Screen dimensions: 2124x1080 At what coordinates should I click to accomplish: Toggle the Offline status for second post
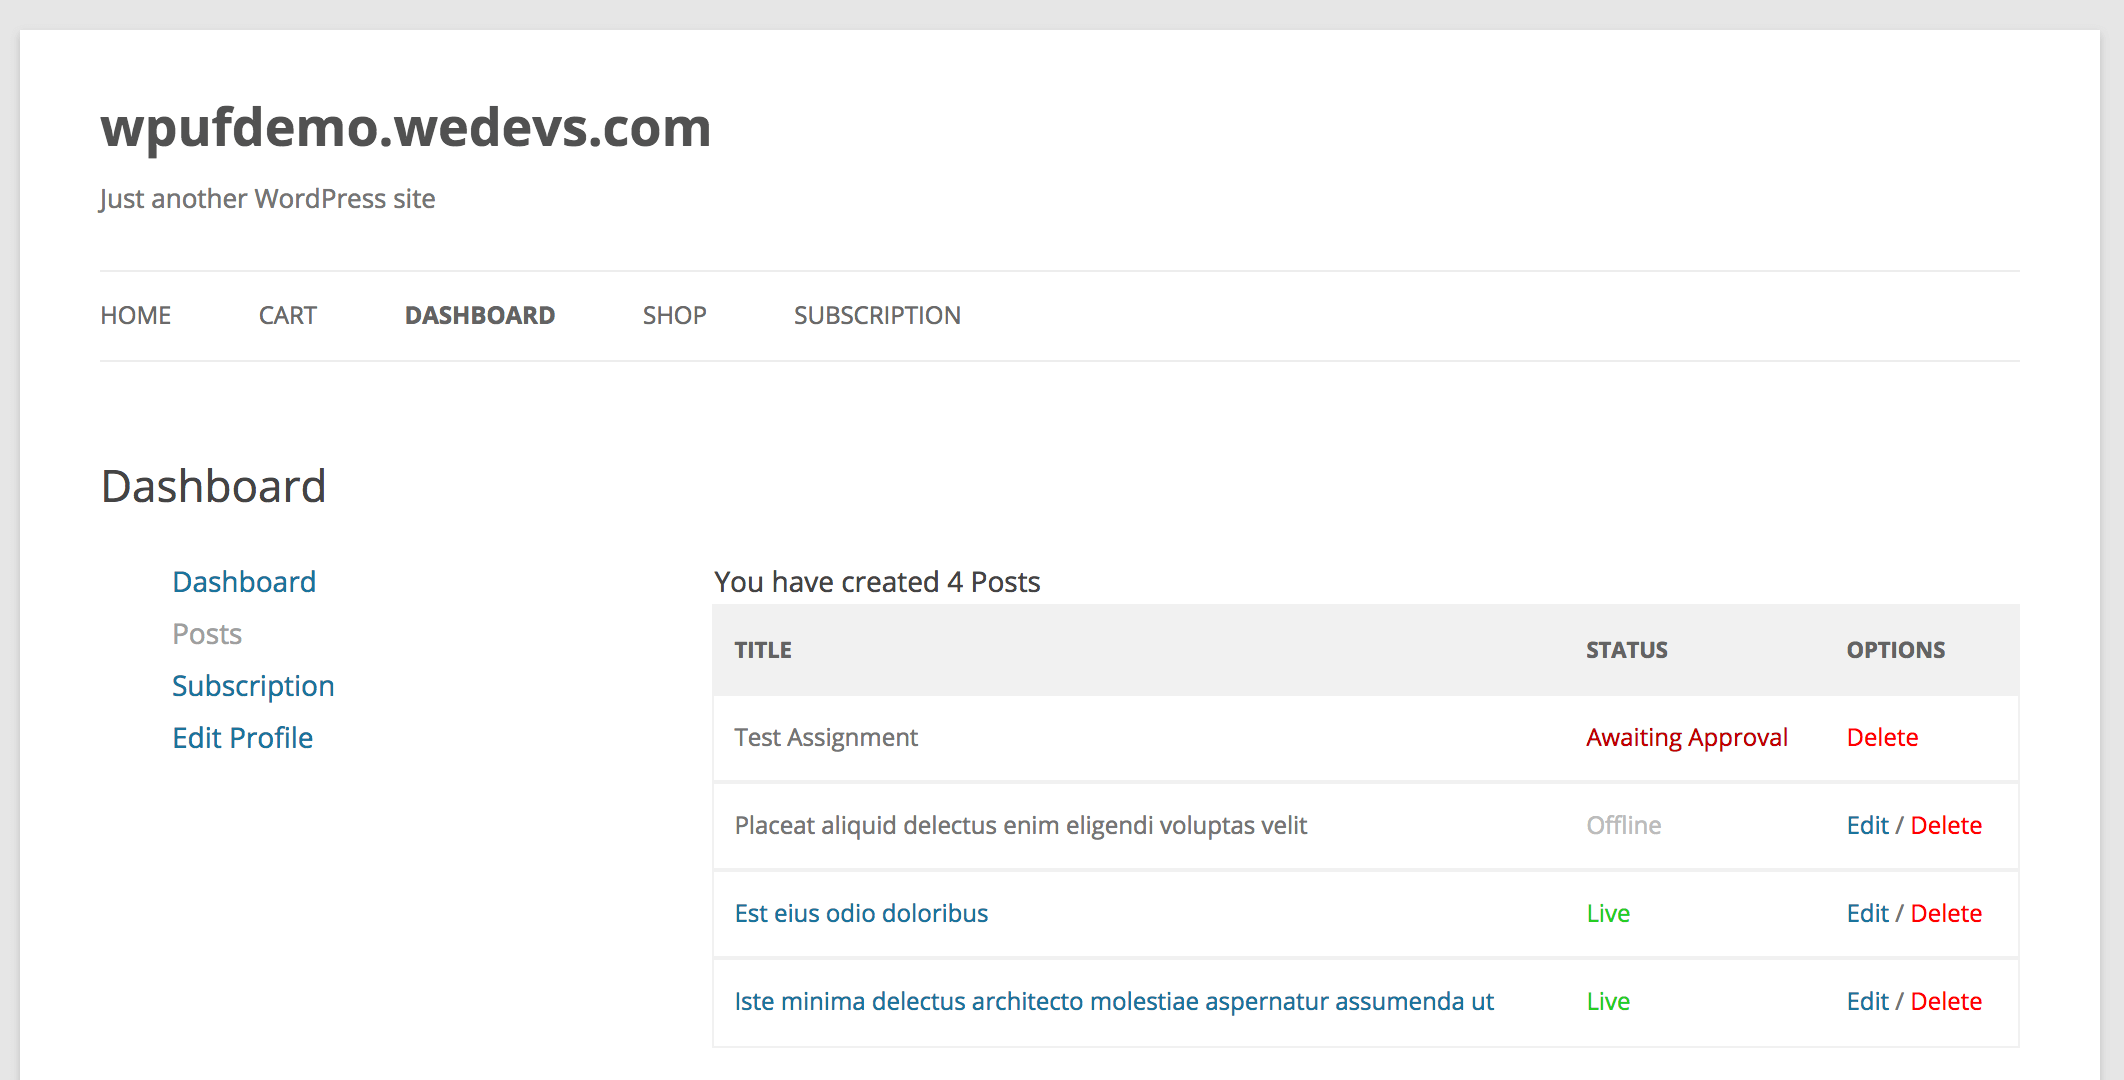pyautogui.click(x=1625, y=824)
